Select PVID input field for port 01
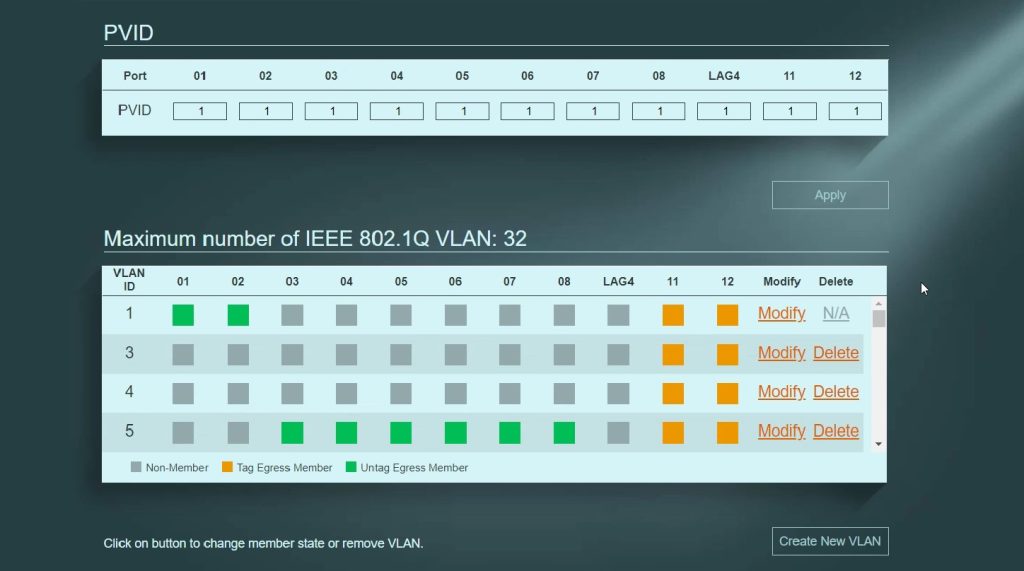 (200, 111)
